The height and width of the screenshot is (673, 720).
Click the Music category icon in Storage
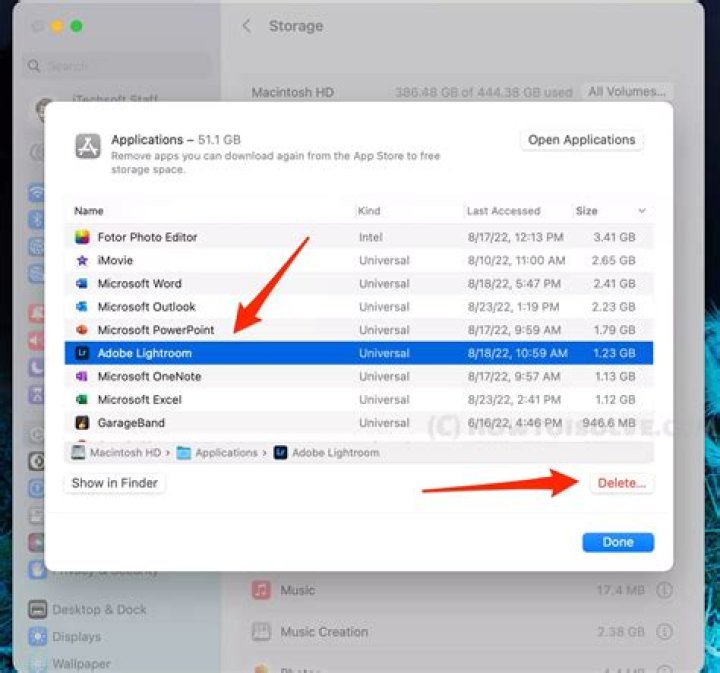(x=261, y=589)
